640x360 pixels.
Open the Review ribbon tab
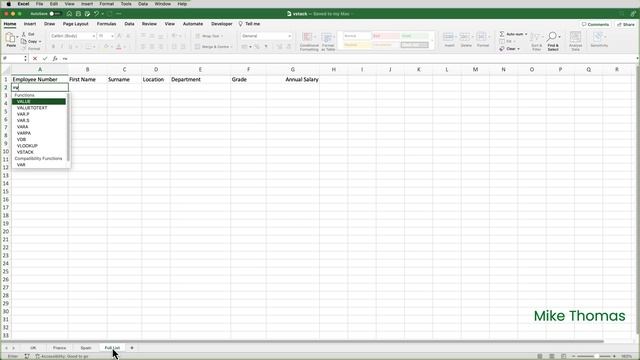[x=149, y=24]
